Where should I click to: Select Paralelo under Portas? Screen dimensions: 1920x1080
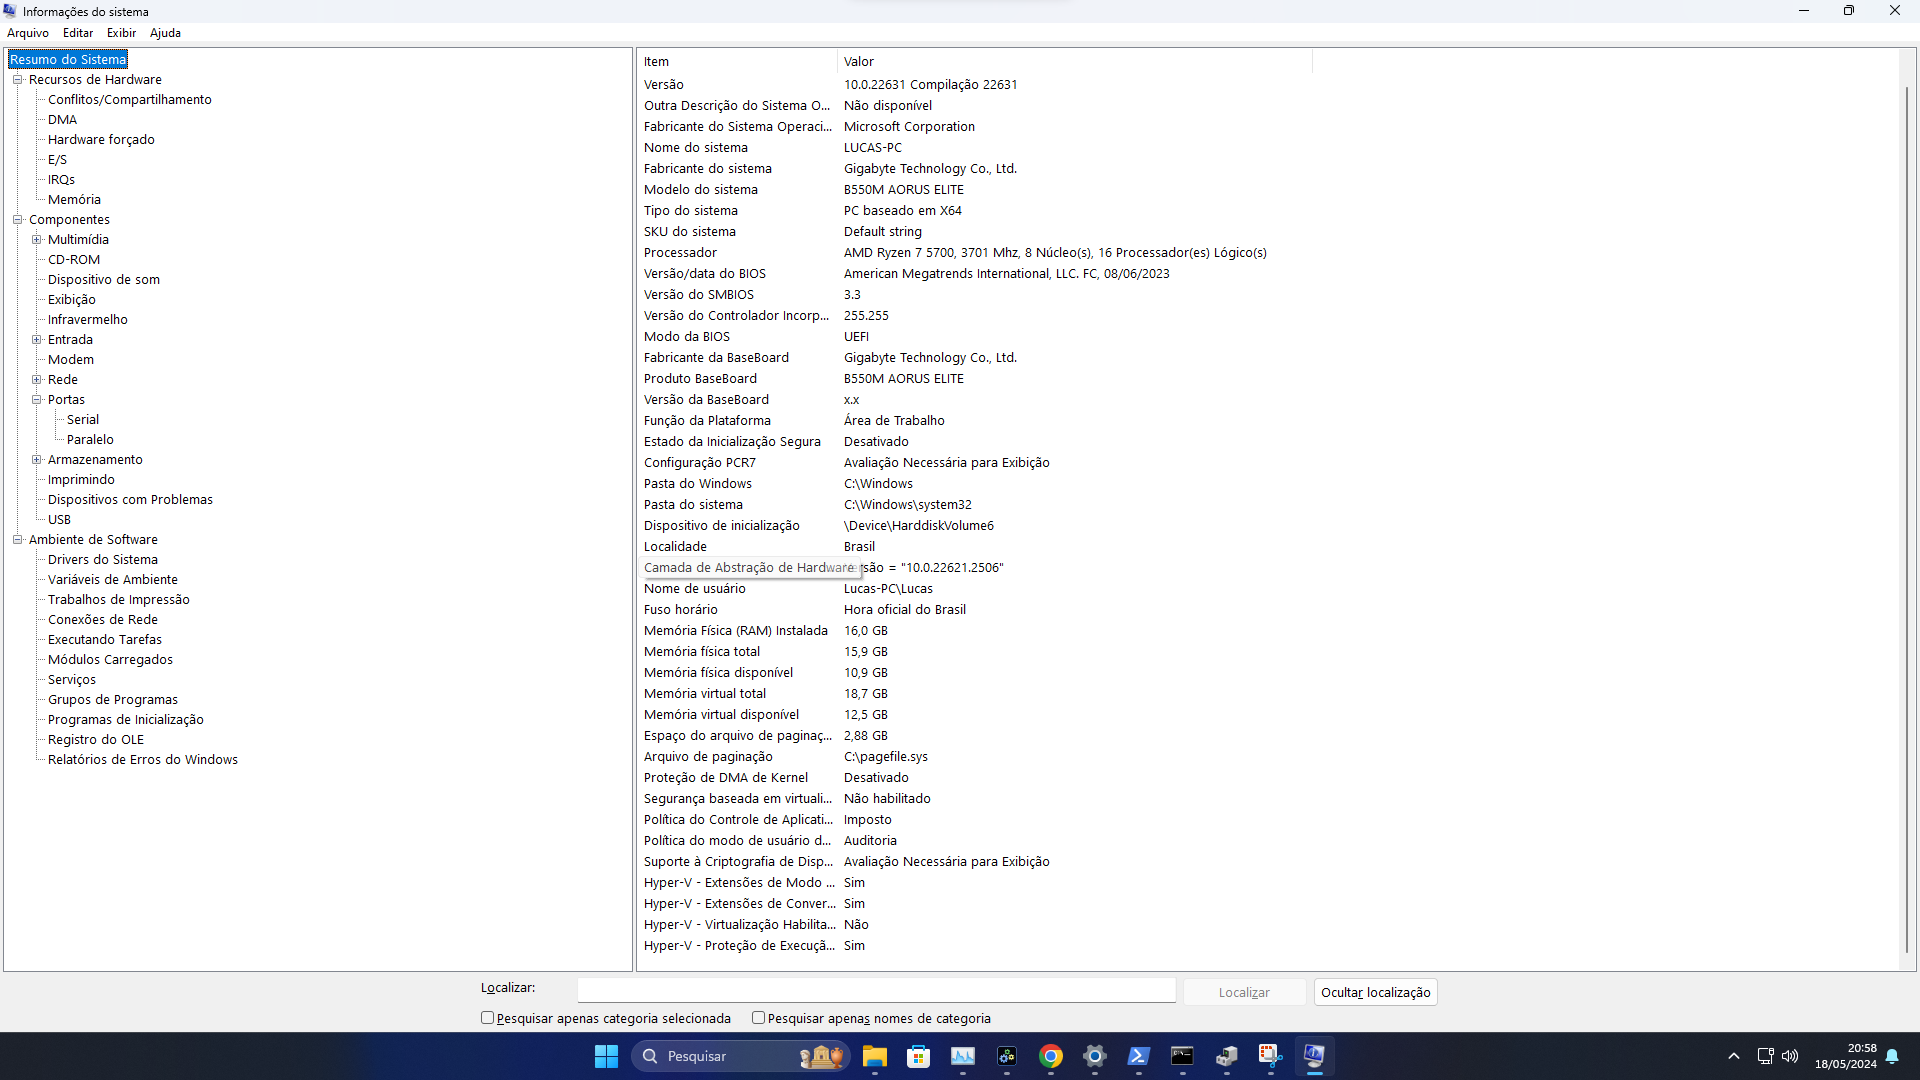click(x=90, y=440)
